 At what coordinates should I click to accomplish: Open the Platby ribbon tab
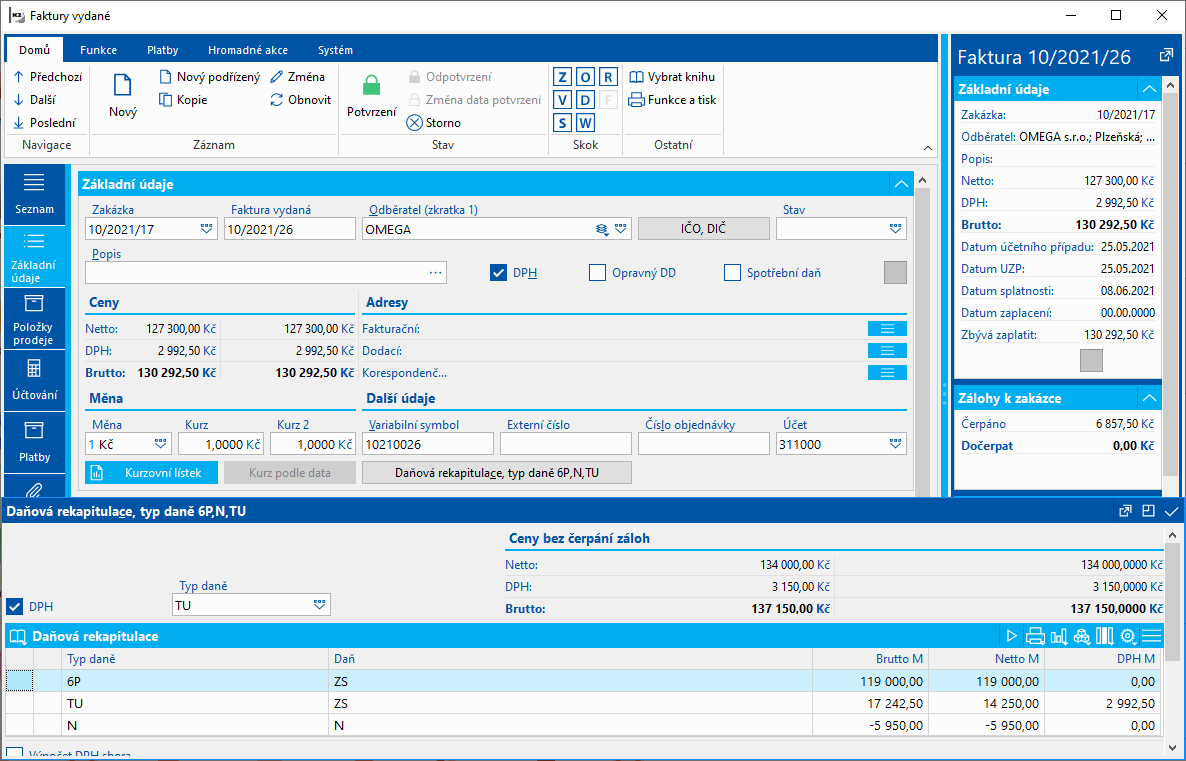[x=163, y=50]
